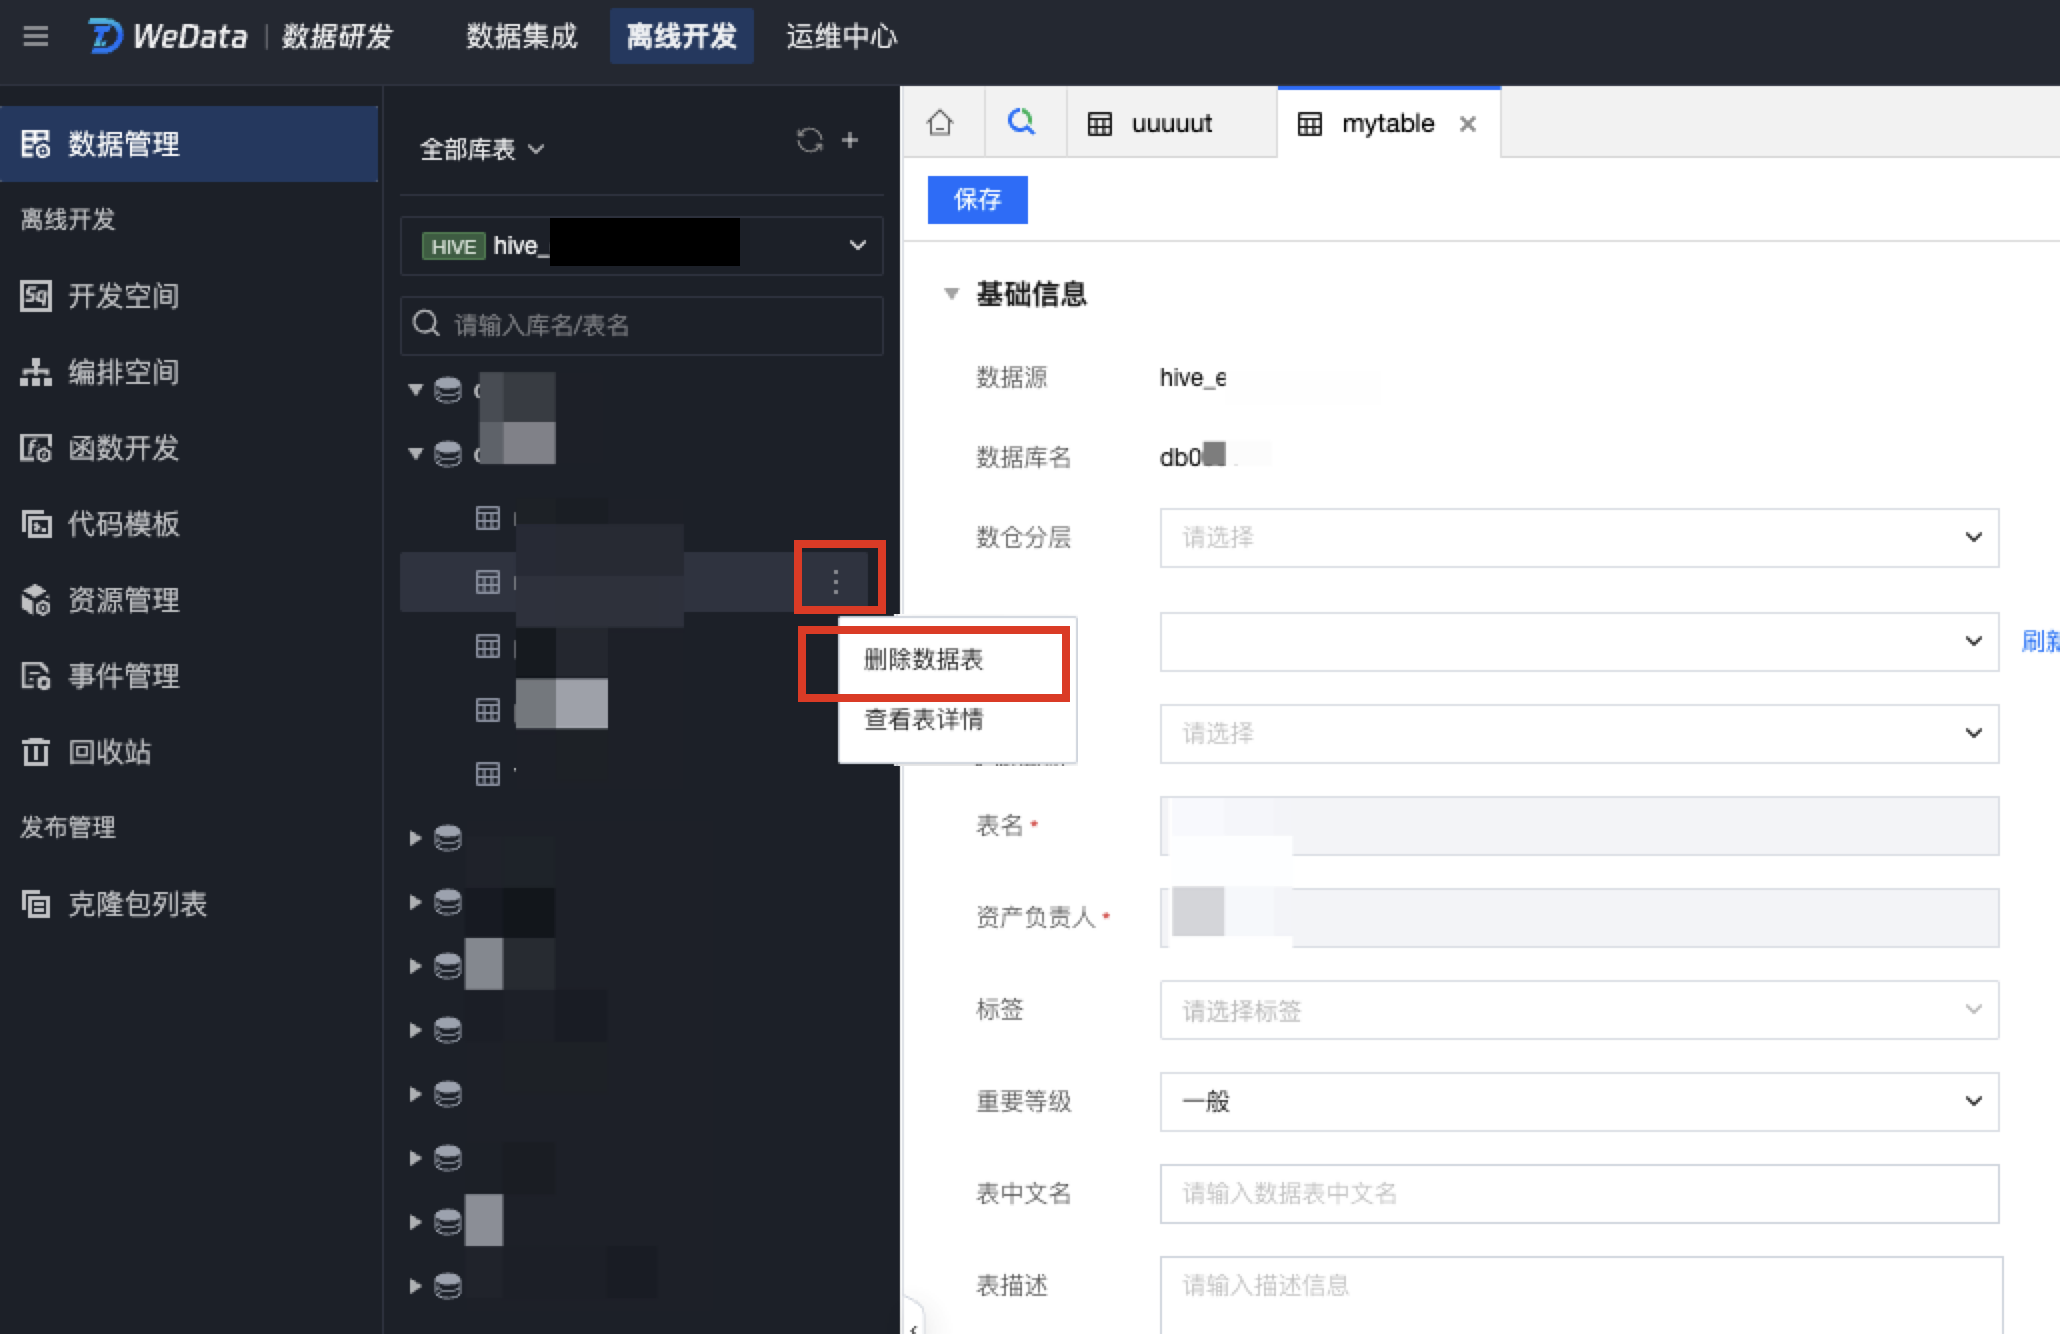Go to 运维中心 in top navigation
Image resolution: width=2060 pixels, height=1334 pixels.
coord(841,37)
